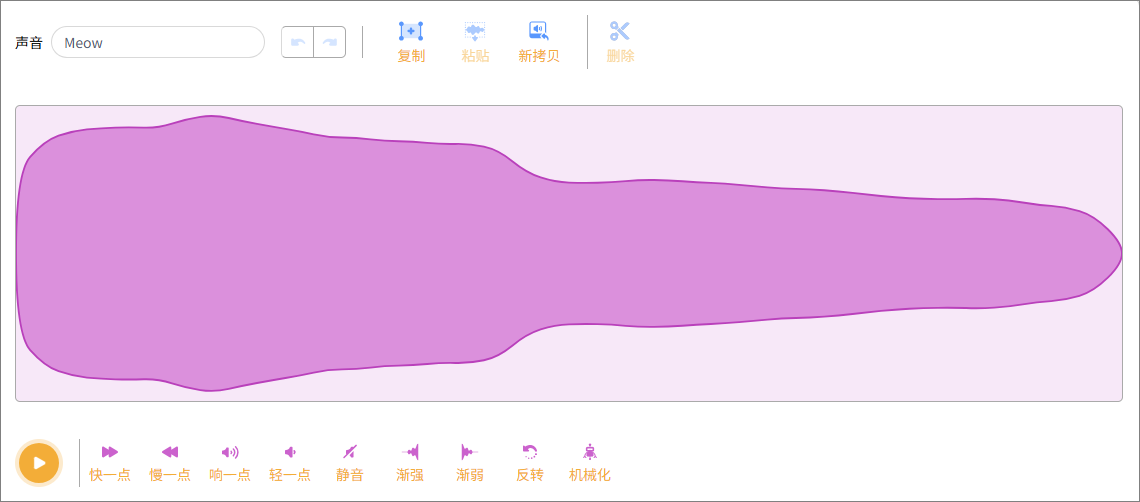
Task: Click the 反转 text label
Action: (x=530, y=475)
